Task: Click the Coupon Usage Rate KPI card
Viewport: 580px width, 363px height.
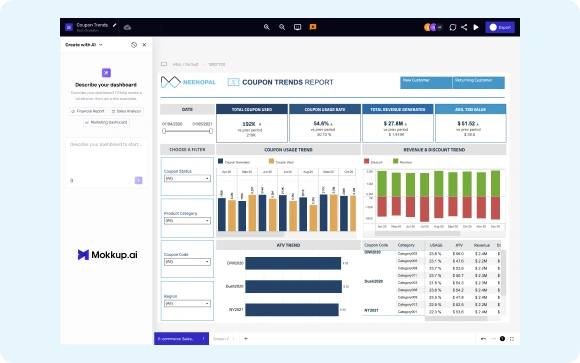Action: pyautogui.click(x=325, y=123)
